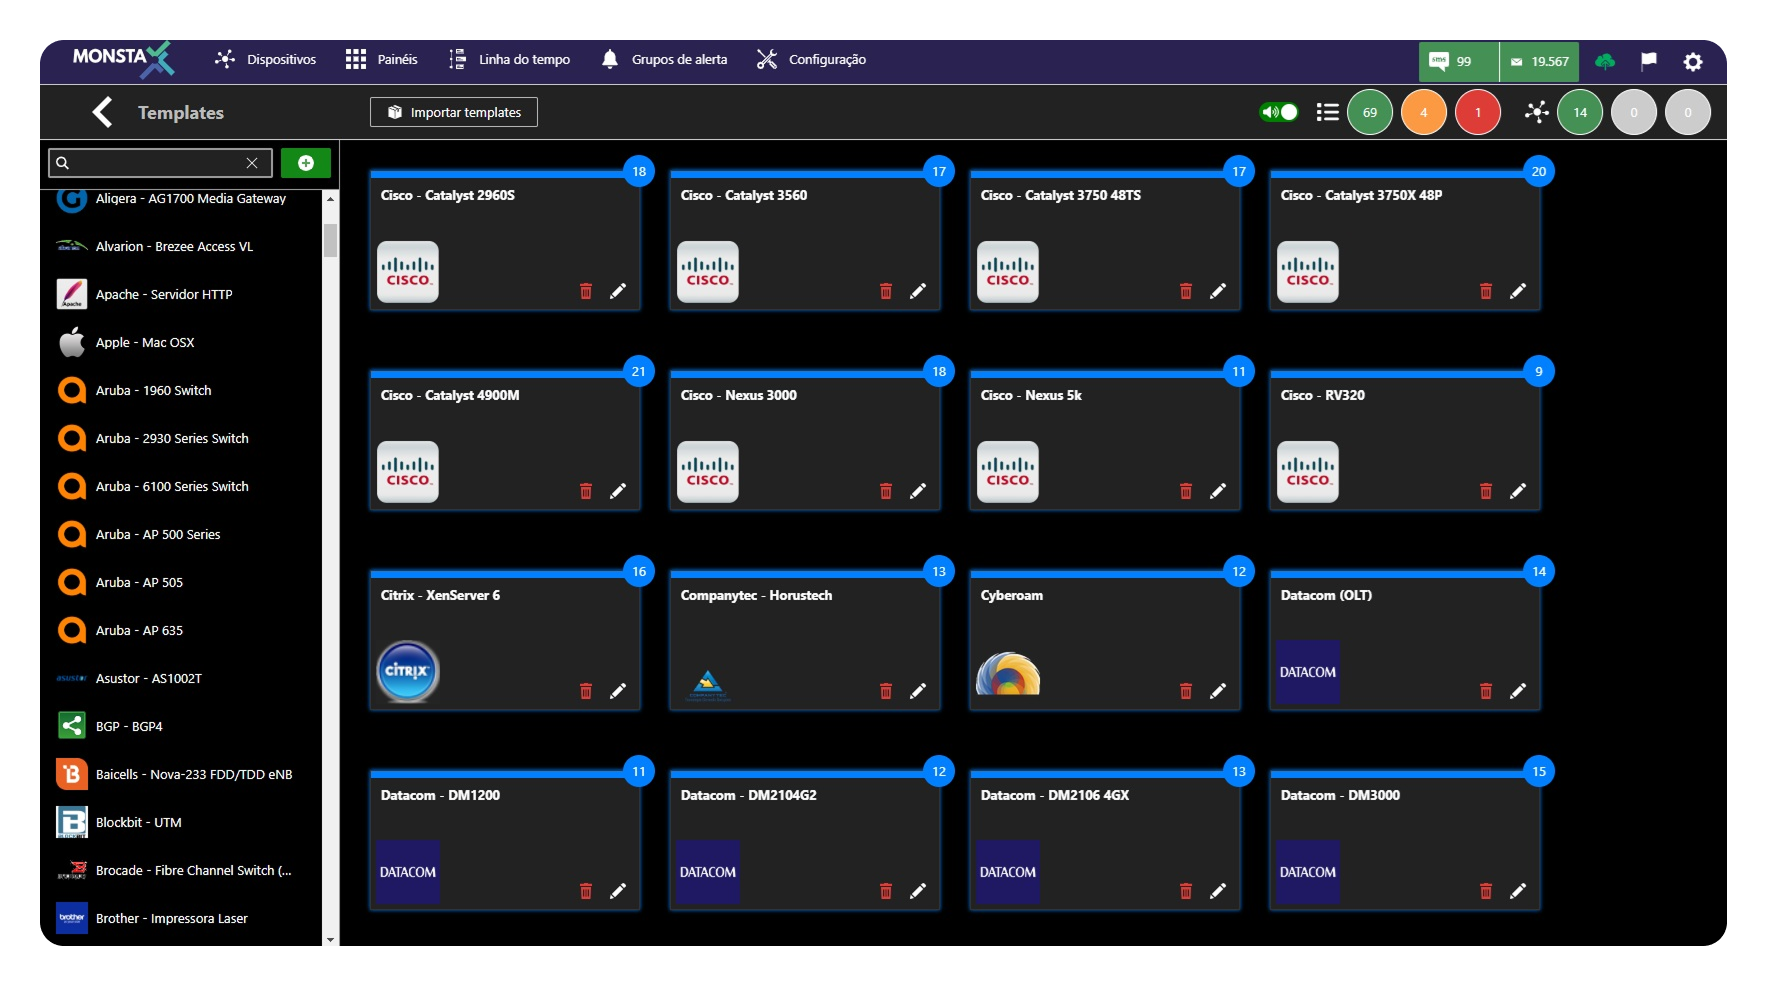The image size is (1767, 986).
Task: Click the 18 badge on Catalyst 2960S
Action: [x=639, y=171]
